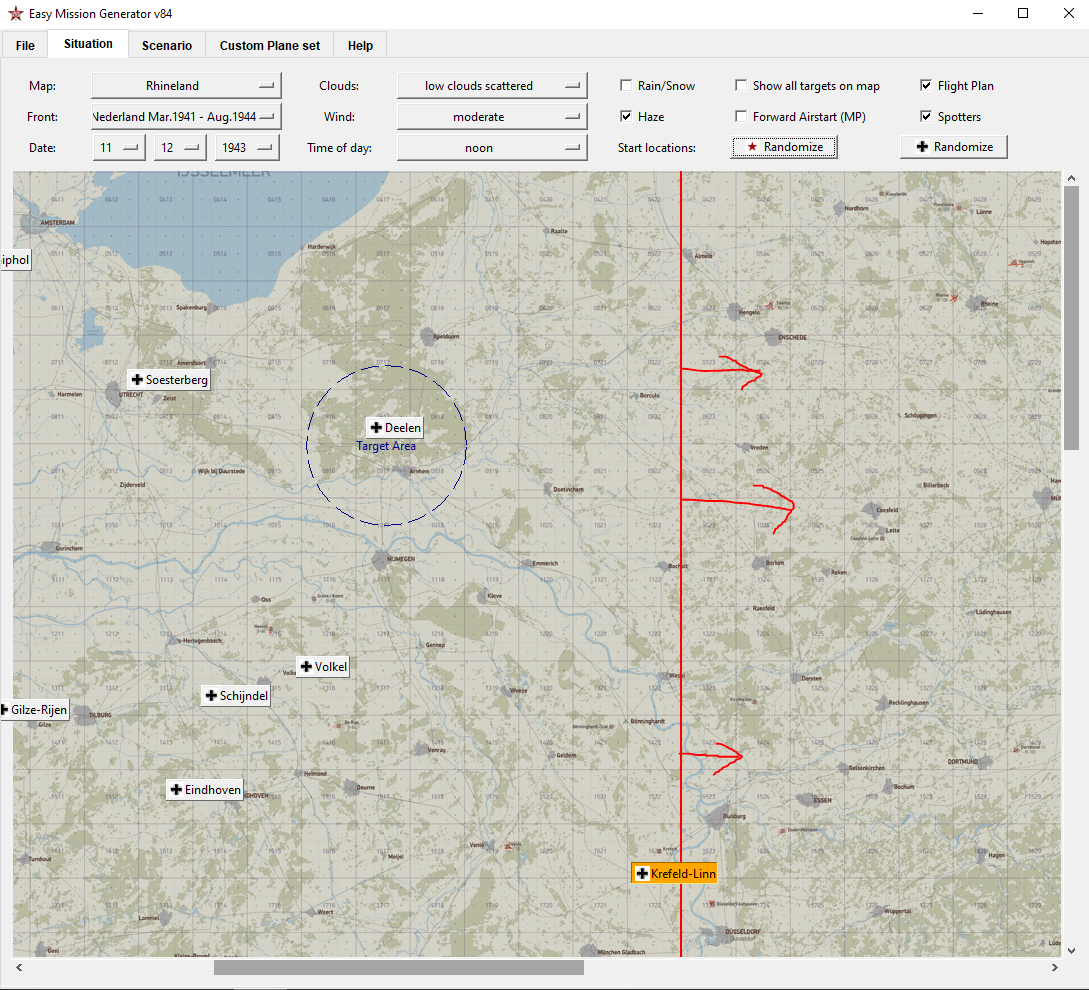
Task: Click the red star Randomize button
Action: point(784,147)
